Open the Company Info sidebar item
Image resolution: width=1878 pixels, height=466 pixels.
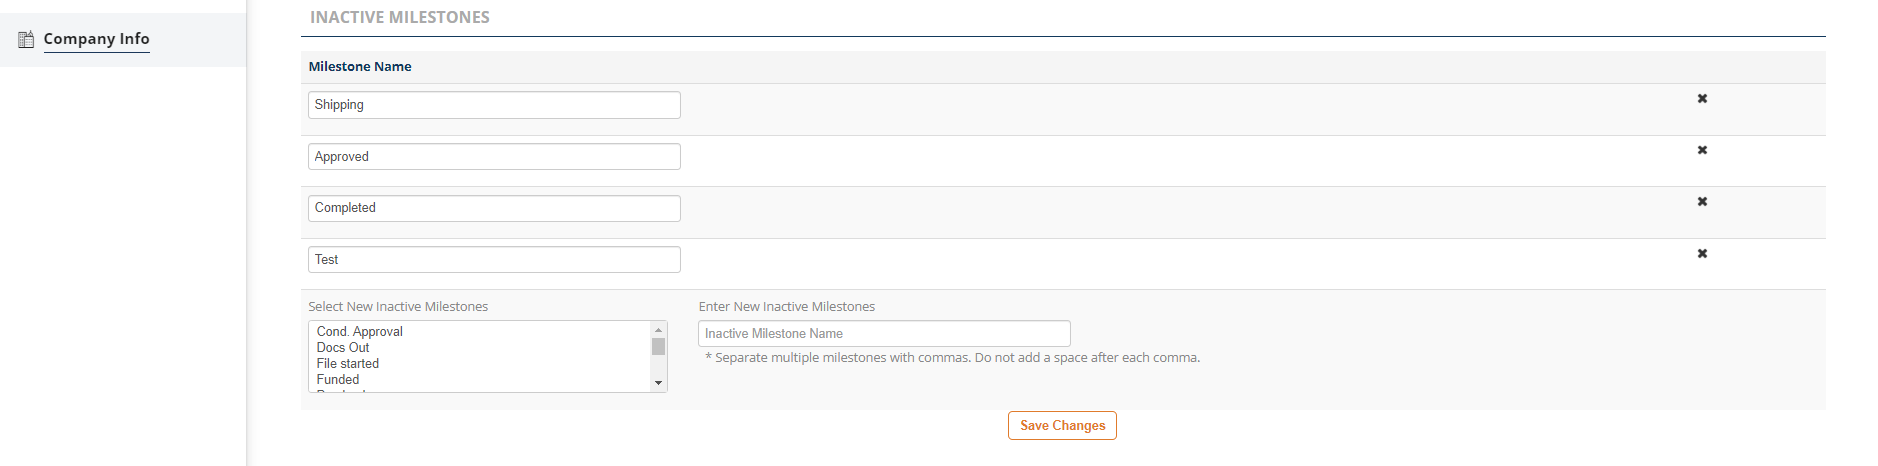pos(96,39)
